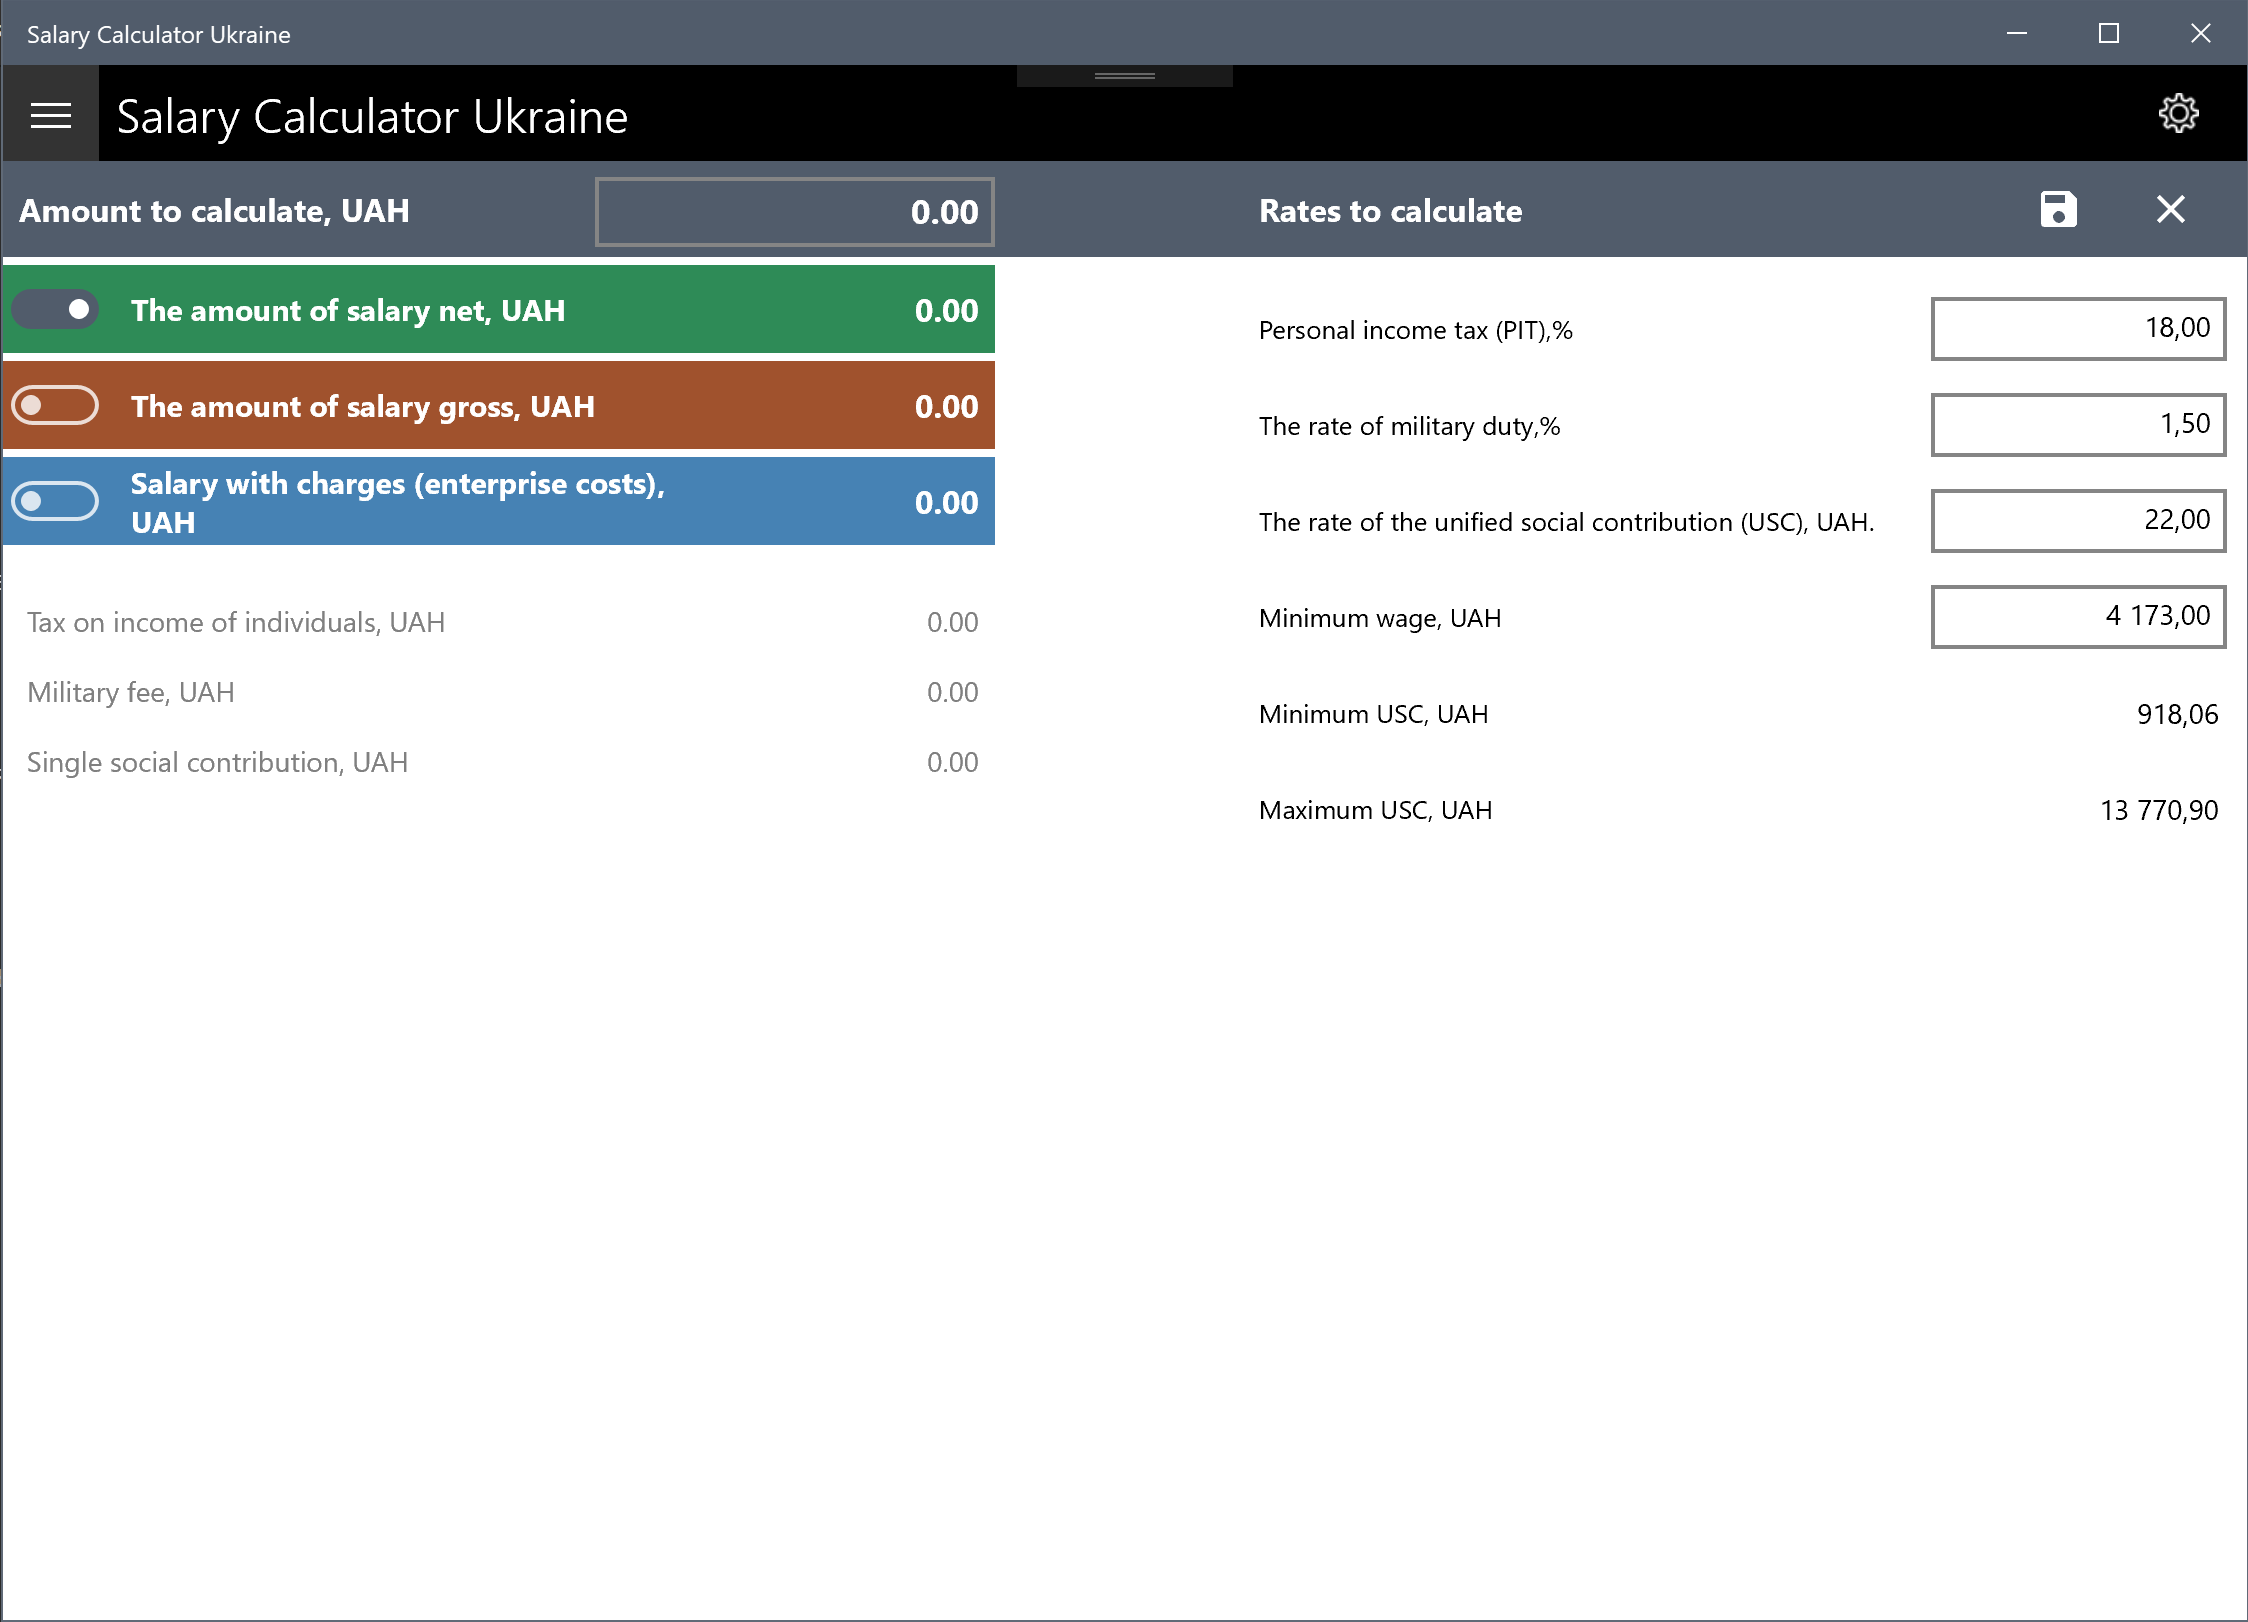Click the Maximum USC value
This screenshot has width=2248, height=1622.
point(2158,810)
